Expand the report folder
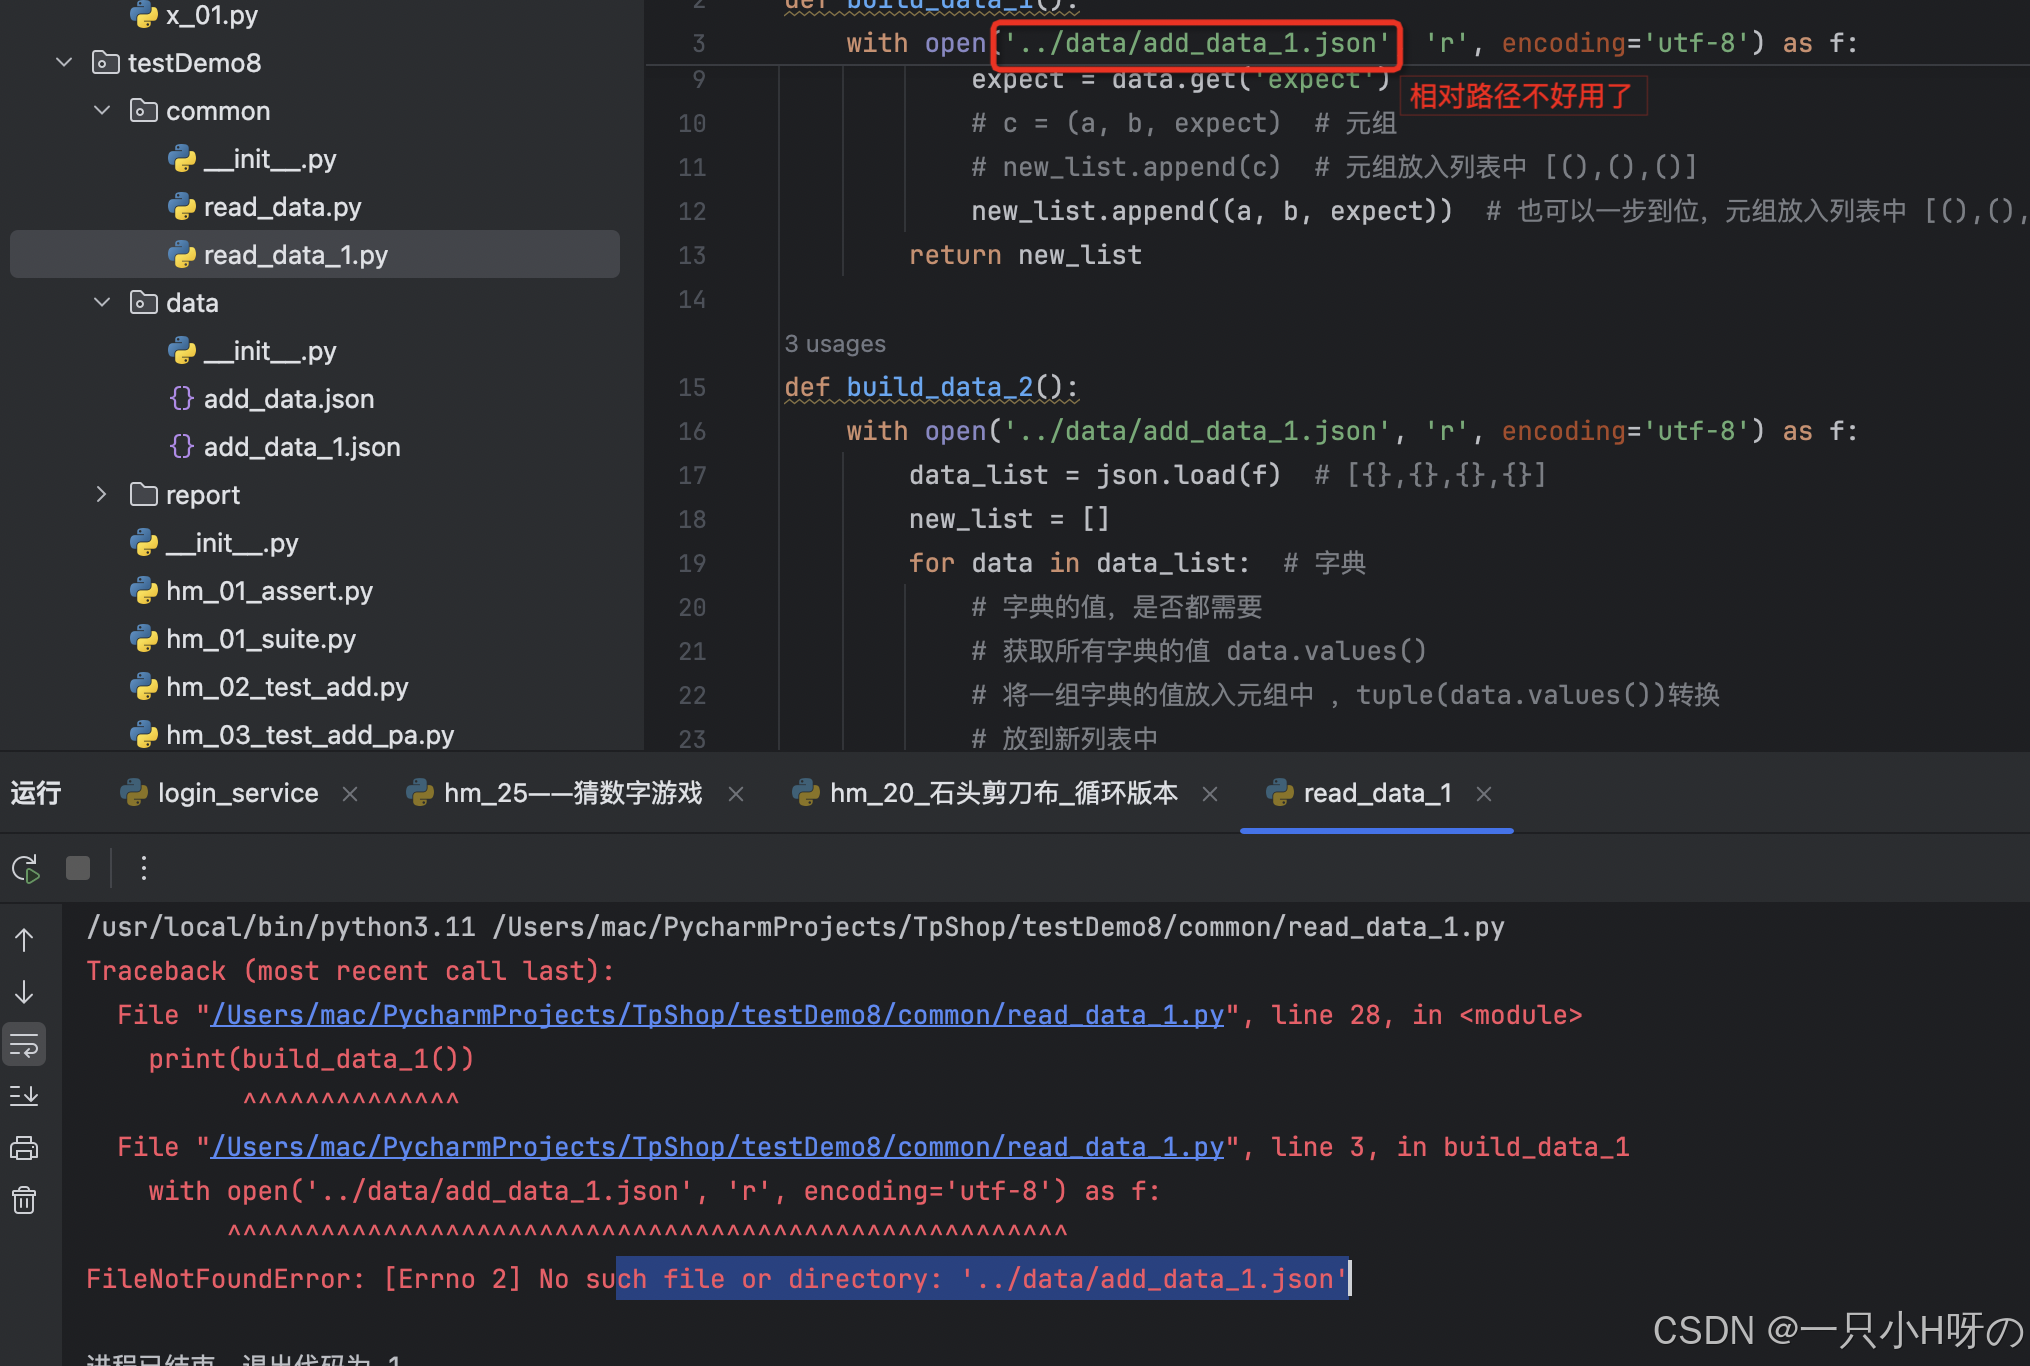 [x=100, y=494]
